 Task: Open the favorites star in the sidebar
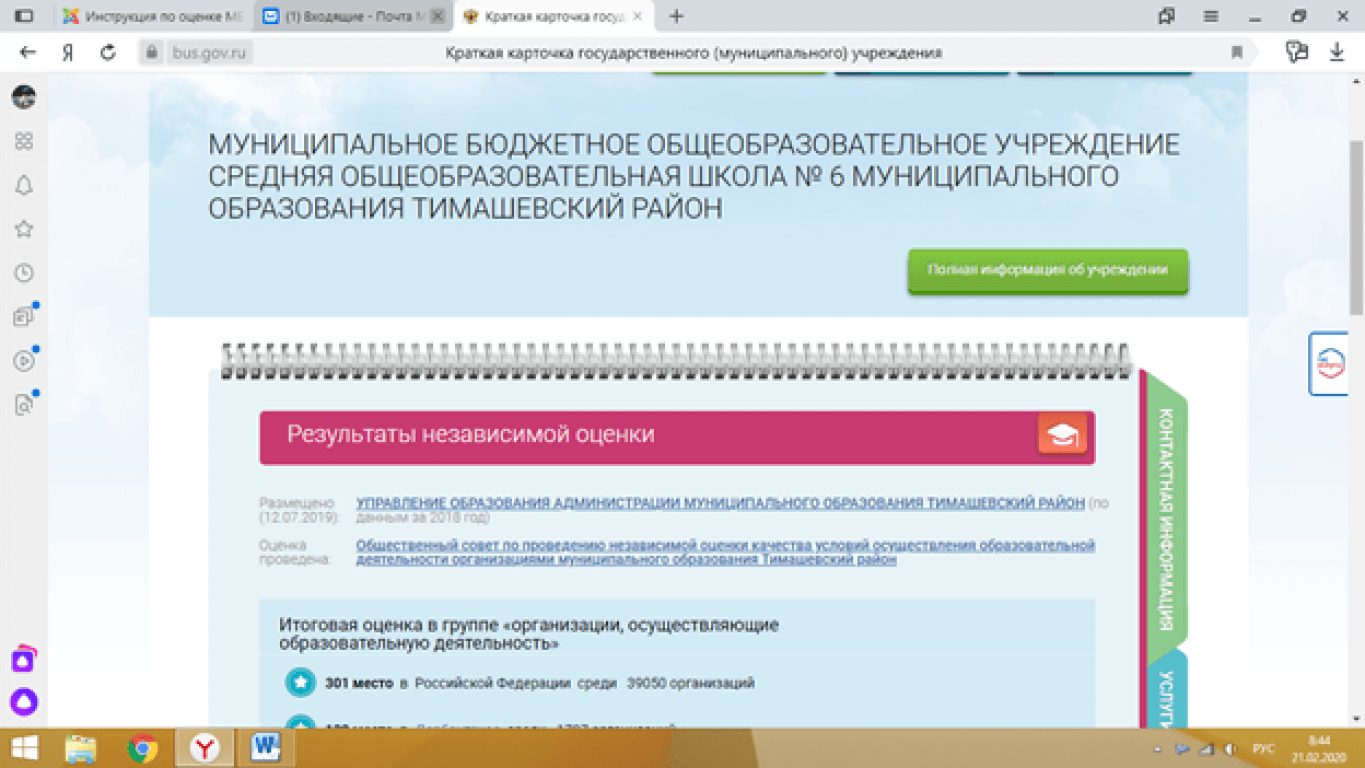click(x=24, y=229)
